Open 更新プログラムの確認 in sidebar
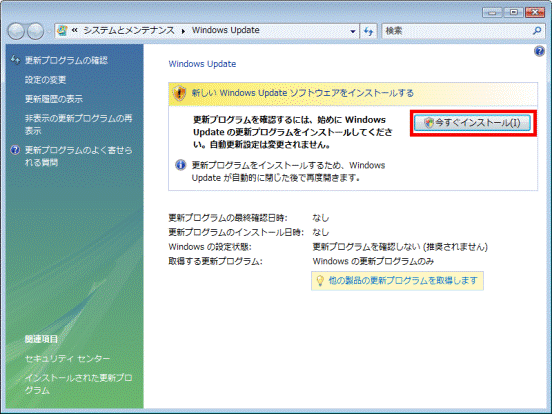Image resolution: width=552 pixels, height=414 pixels. click(66, 61)
